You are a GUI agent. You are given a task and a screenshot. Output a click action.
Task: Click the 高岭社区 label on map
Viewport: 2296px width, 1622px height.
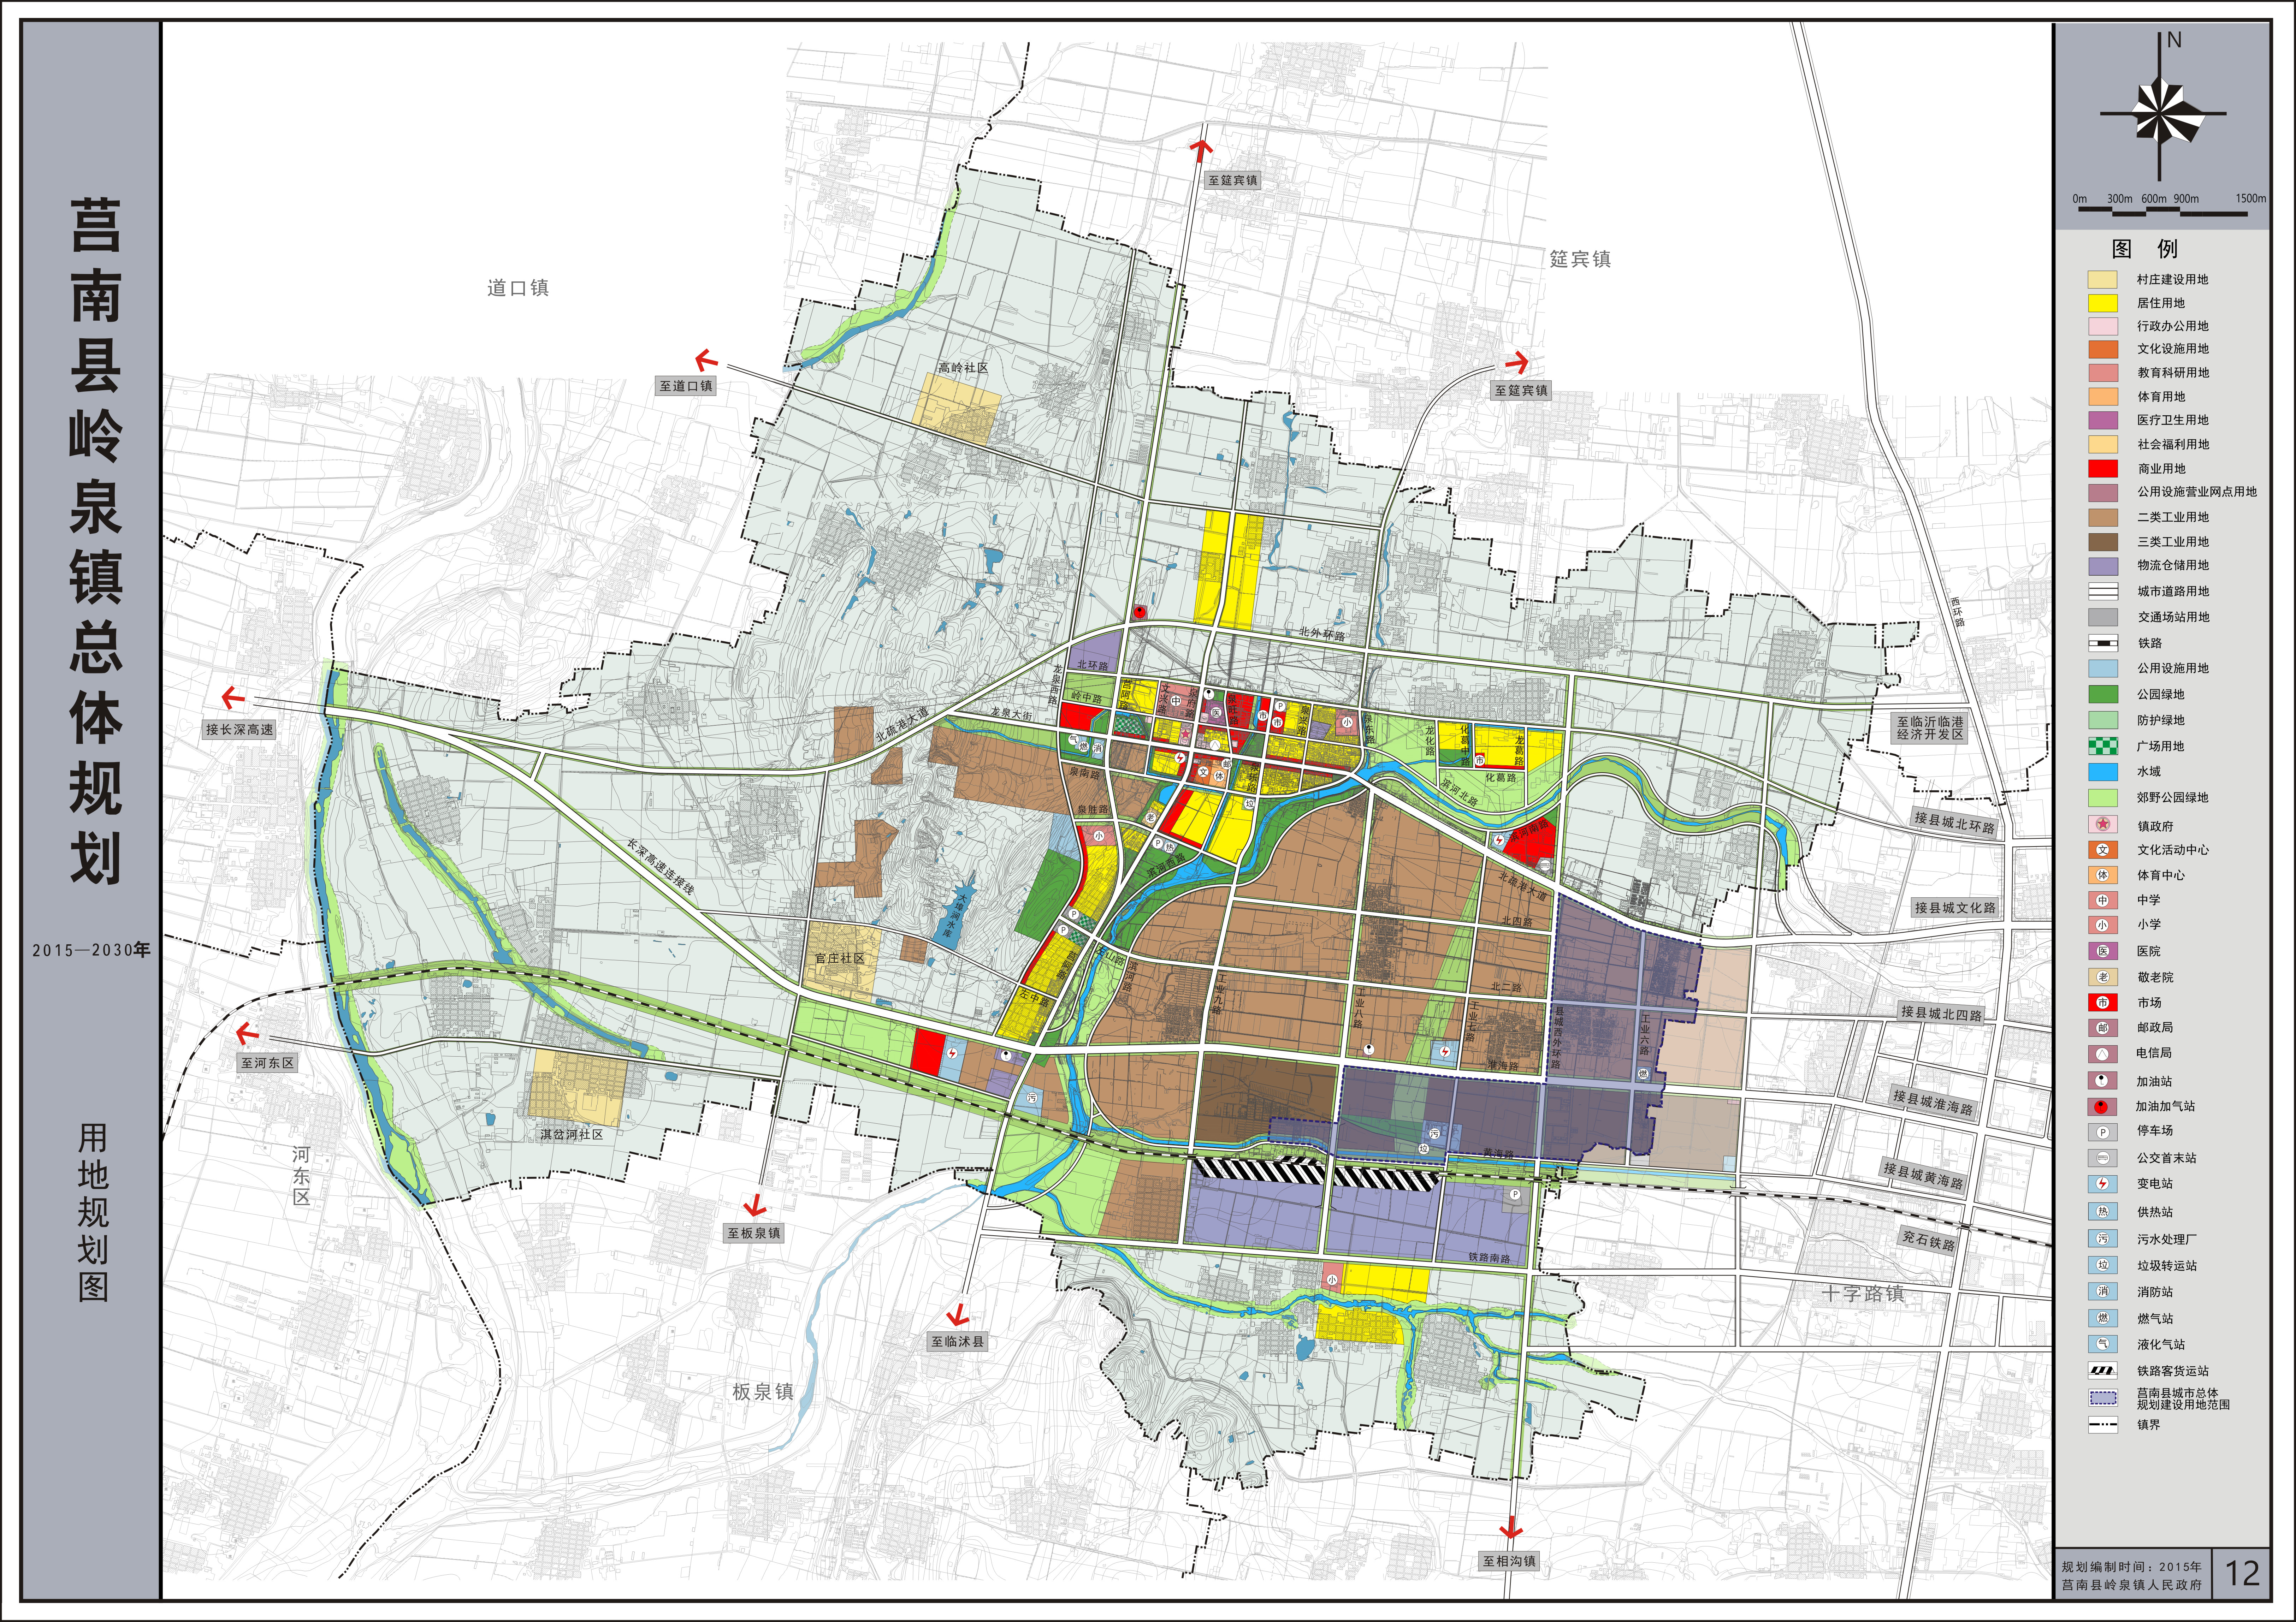click(963, 368)
